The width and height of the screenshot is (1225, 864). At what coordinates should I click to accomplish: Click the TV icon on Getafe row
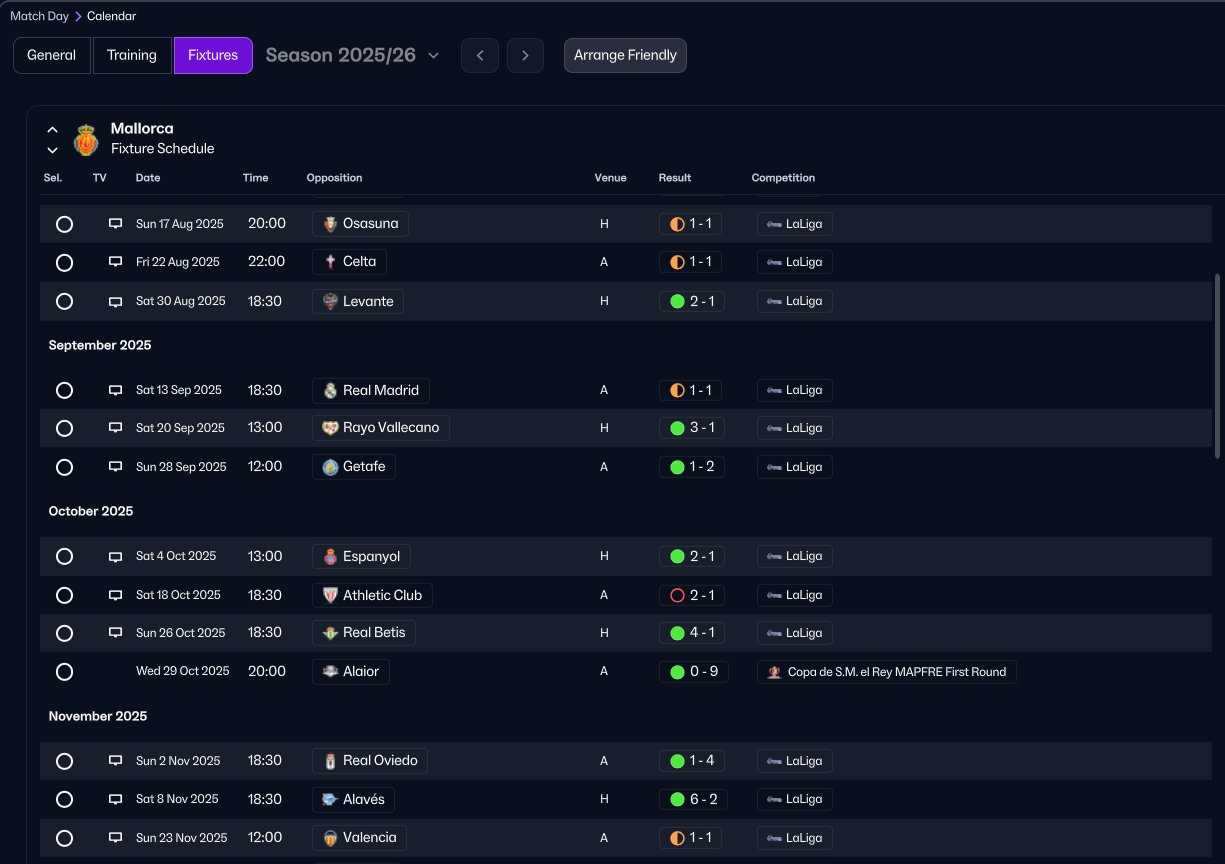(x=116, y=467)
